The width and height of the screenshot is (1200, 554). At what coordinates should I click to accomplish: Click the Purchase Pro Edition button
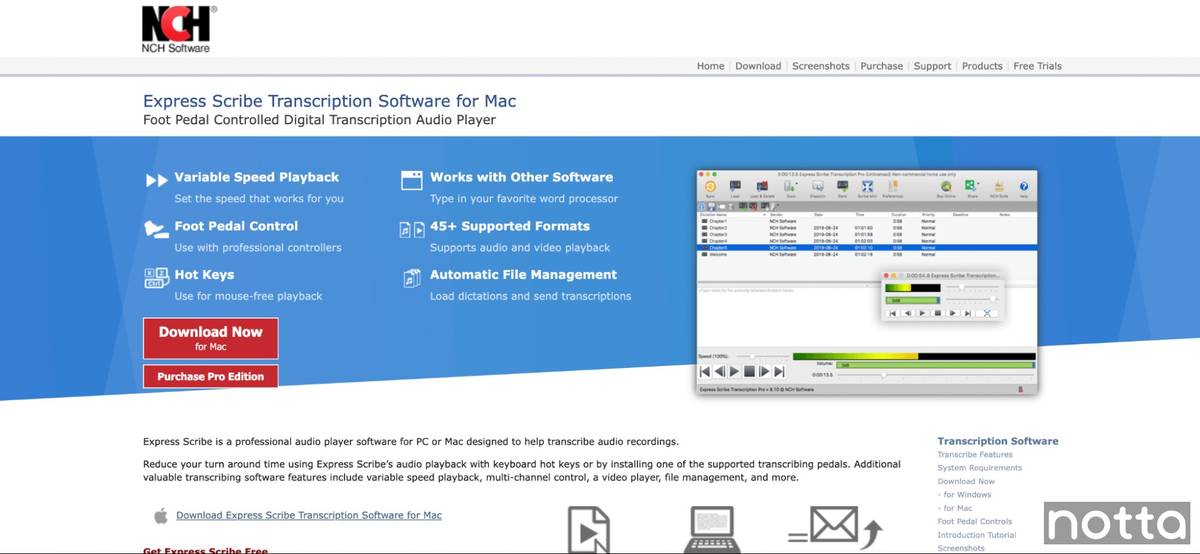tap(211, 376)
